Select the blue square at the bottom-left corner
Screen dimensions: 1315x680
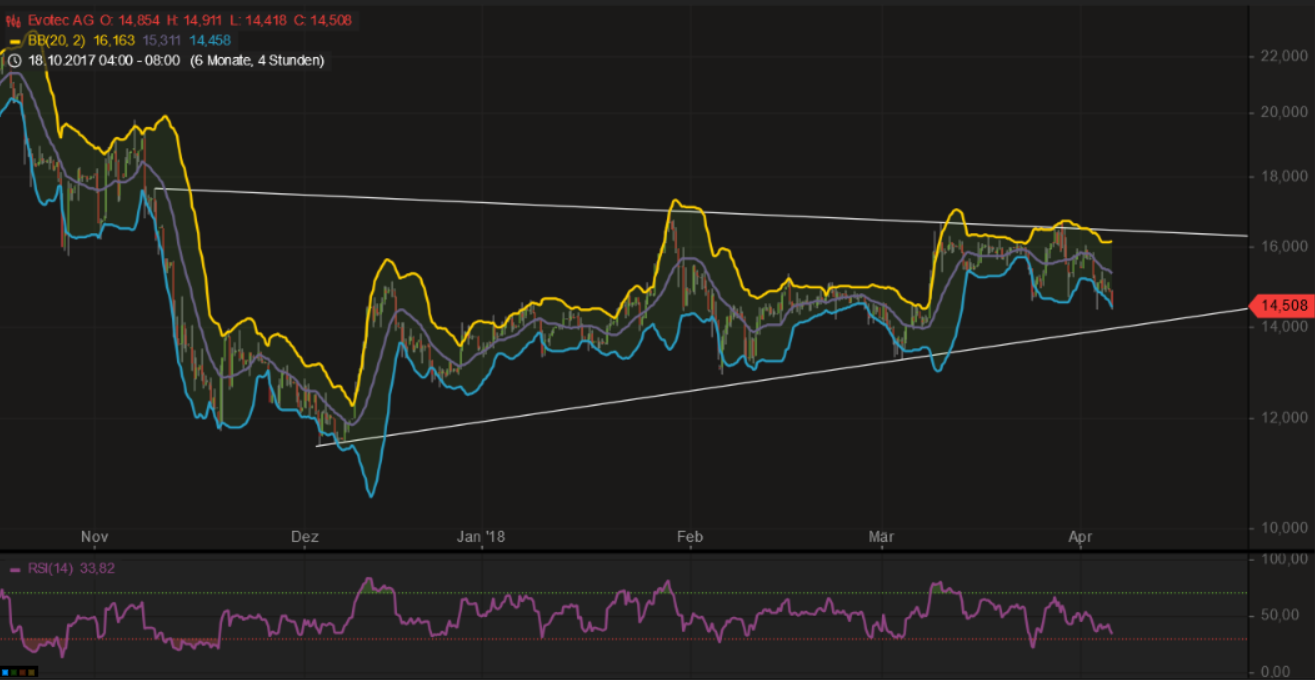(5, 672)
